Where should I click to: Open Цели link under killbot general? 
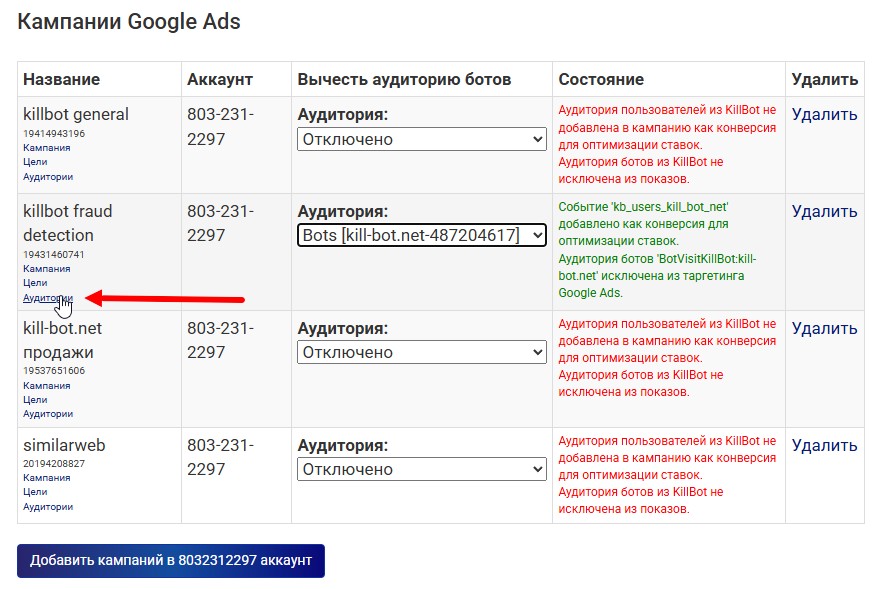[x=35, y=162]
